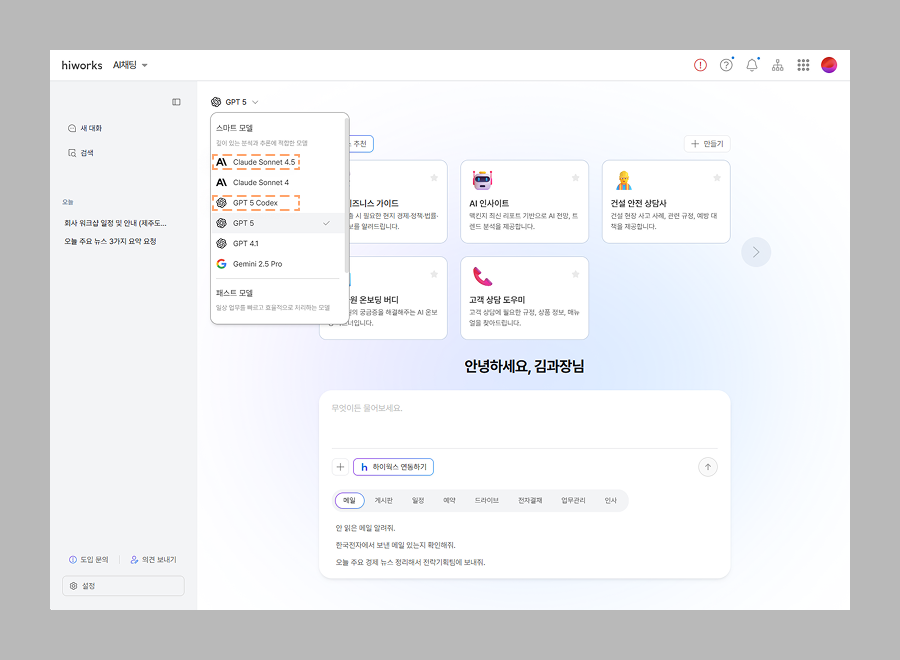
Task: Open the help question mark icon
Action: [x=726, y=65]
